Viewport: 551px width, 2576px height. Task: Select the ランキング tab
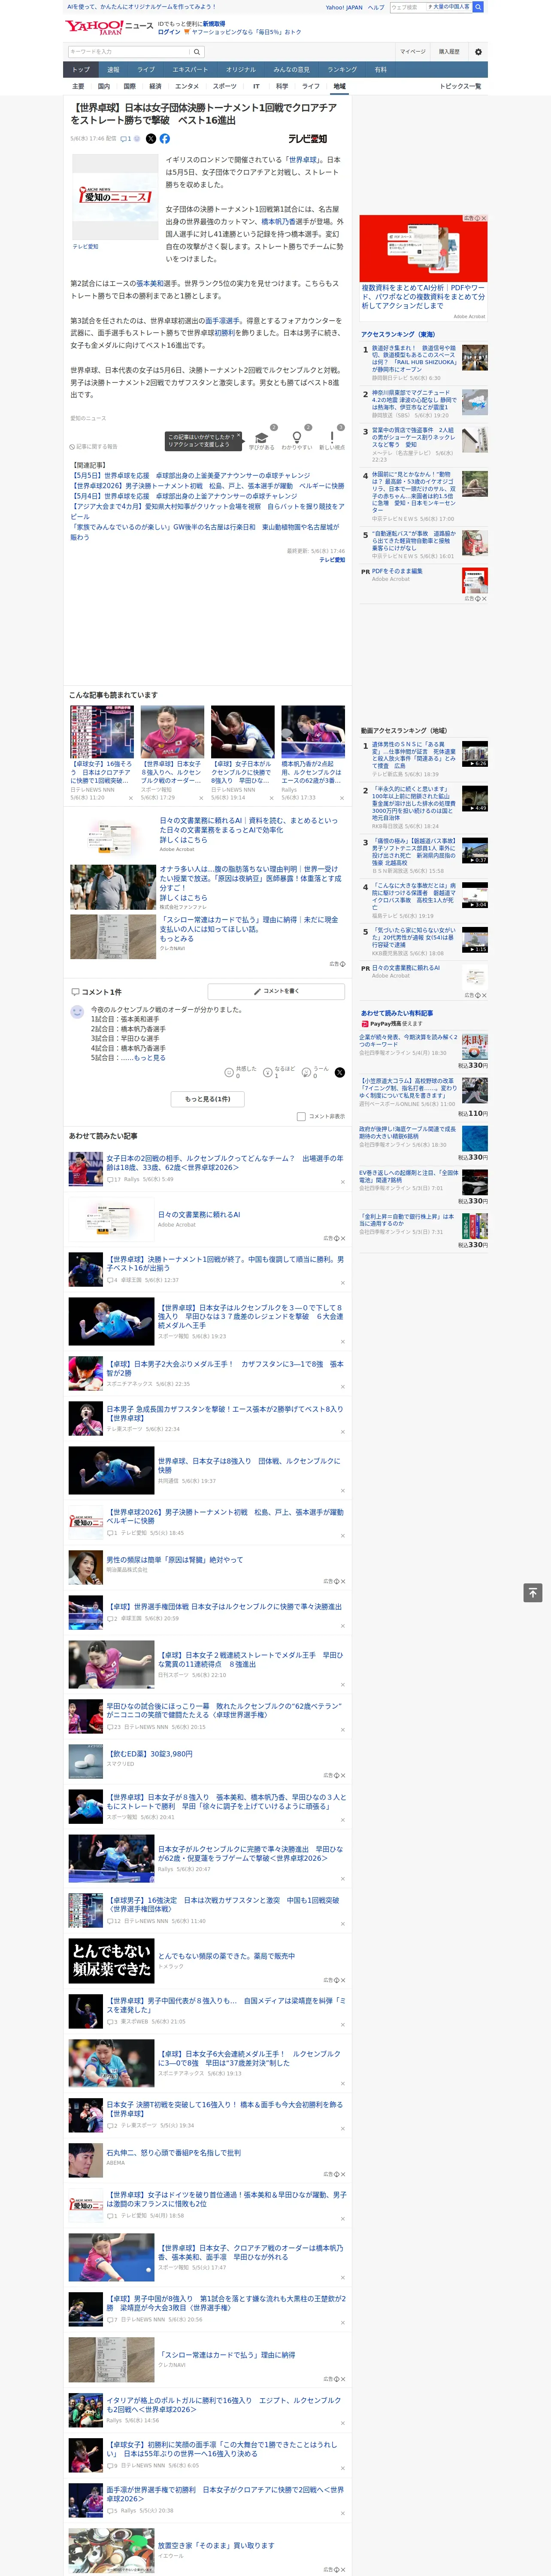pyautogui.click(x=342, y=69)
